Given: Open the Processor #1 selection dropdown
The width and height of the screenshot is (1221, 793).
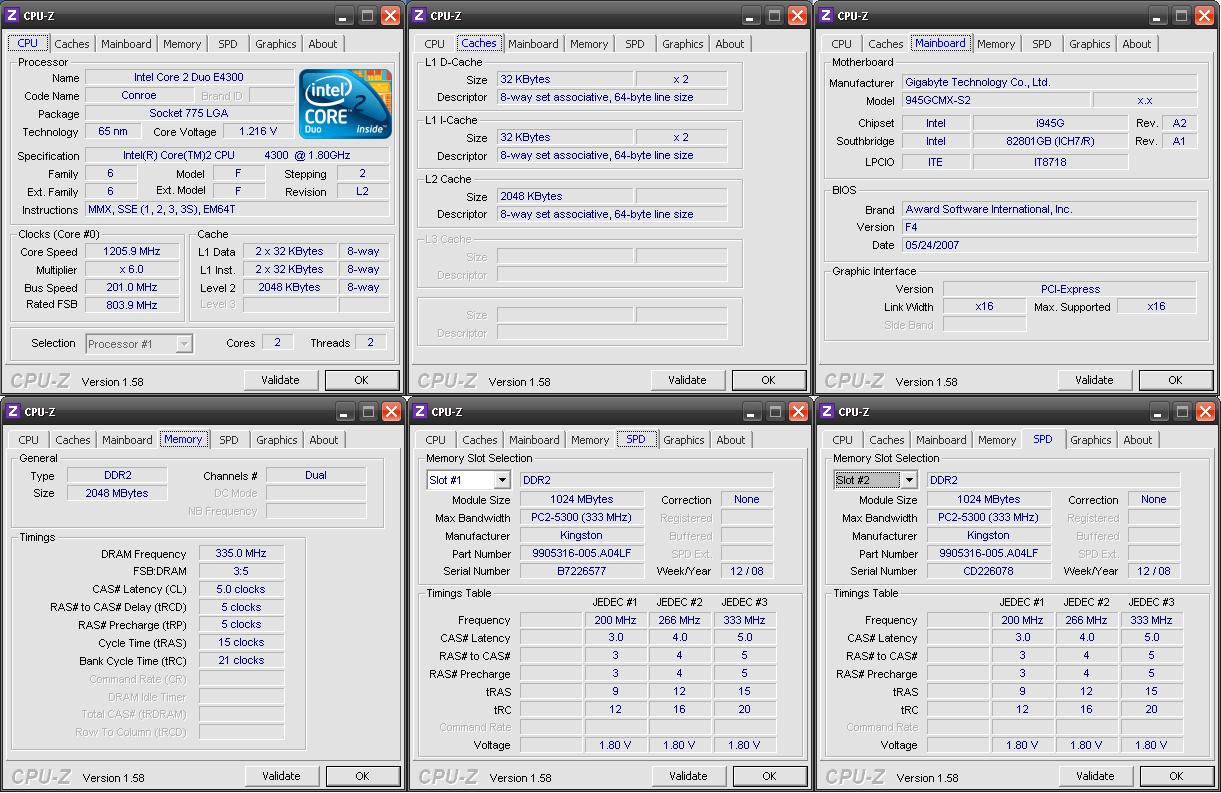Looking at the screenshot, I should [183, 343].
